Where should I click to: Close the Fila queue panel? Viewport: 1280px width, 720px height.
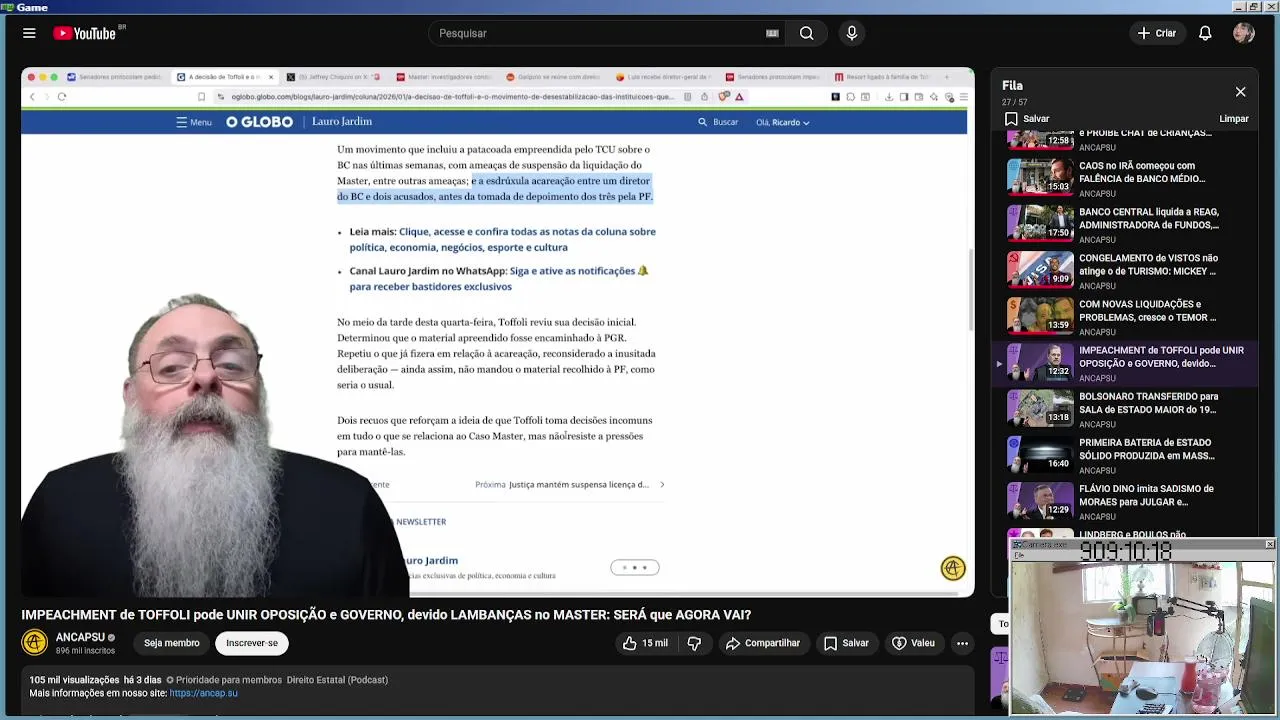tap(1240, 92)
